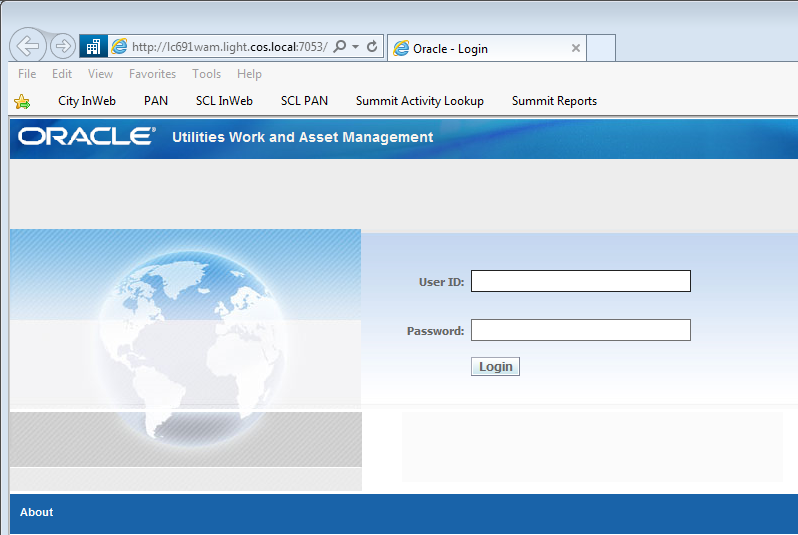This screenshot has width=798, height=535.
Task: Refresh the page with reload icon
Action: coord(372,47)
